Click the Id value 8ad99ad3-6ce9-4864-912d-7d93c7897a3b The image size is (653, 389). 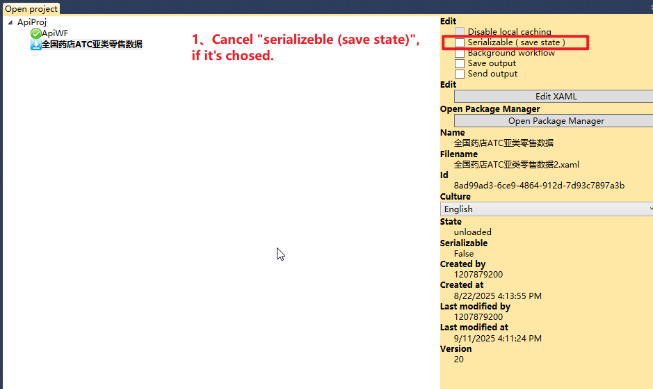point(539,185)
